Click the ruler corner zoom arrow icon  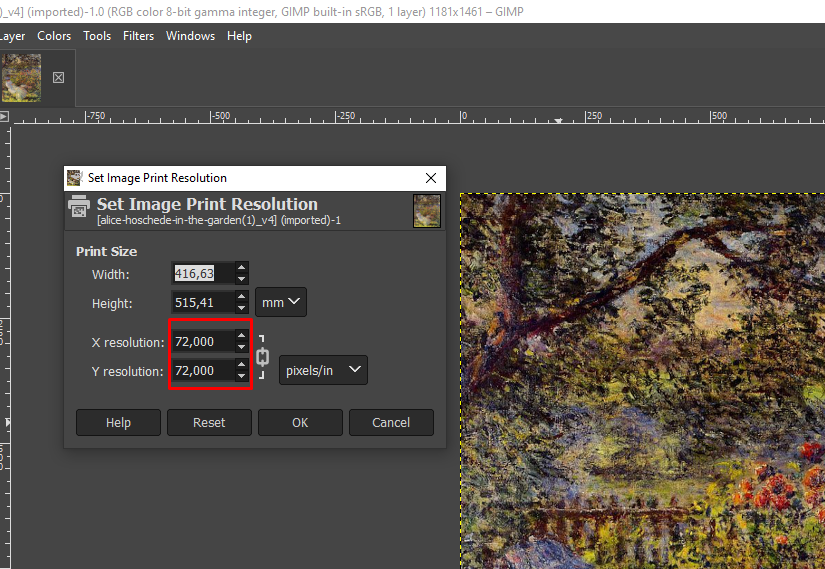(4, 116)
